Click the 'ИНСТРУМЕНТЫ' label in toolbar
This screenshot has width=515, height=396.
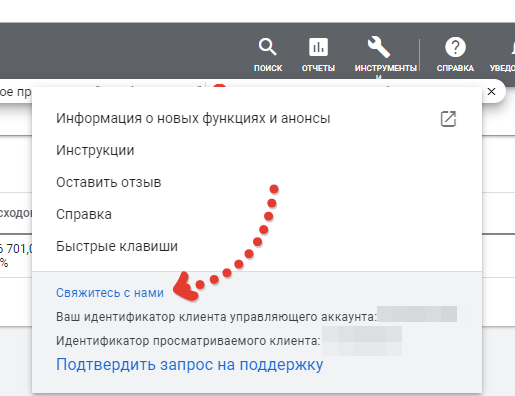click(x=386, y=68)
